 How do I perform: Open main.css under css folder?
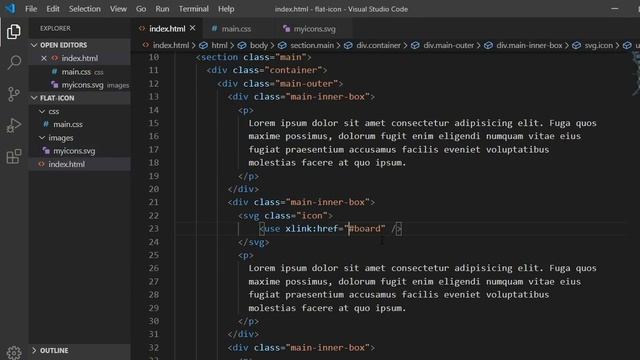[80, 124]
